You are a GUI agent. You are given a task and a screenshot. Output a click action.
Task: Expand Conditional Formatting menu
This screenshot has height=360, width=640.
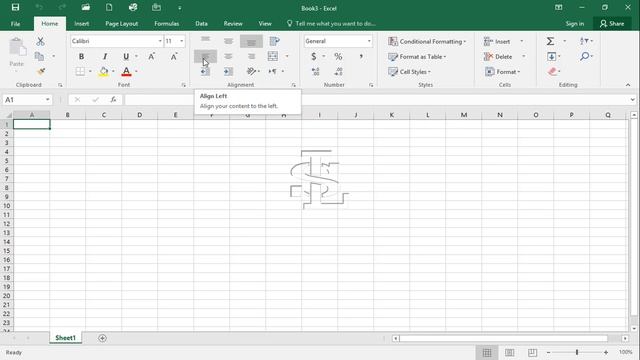click(x=427, y=41)
